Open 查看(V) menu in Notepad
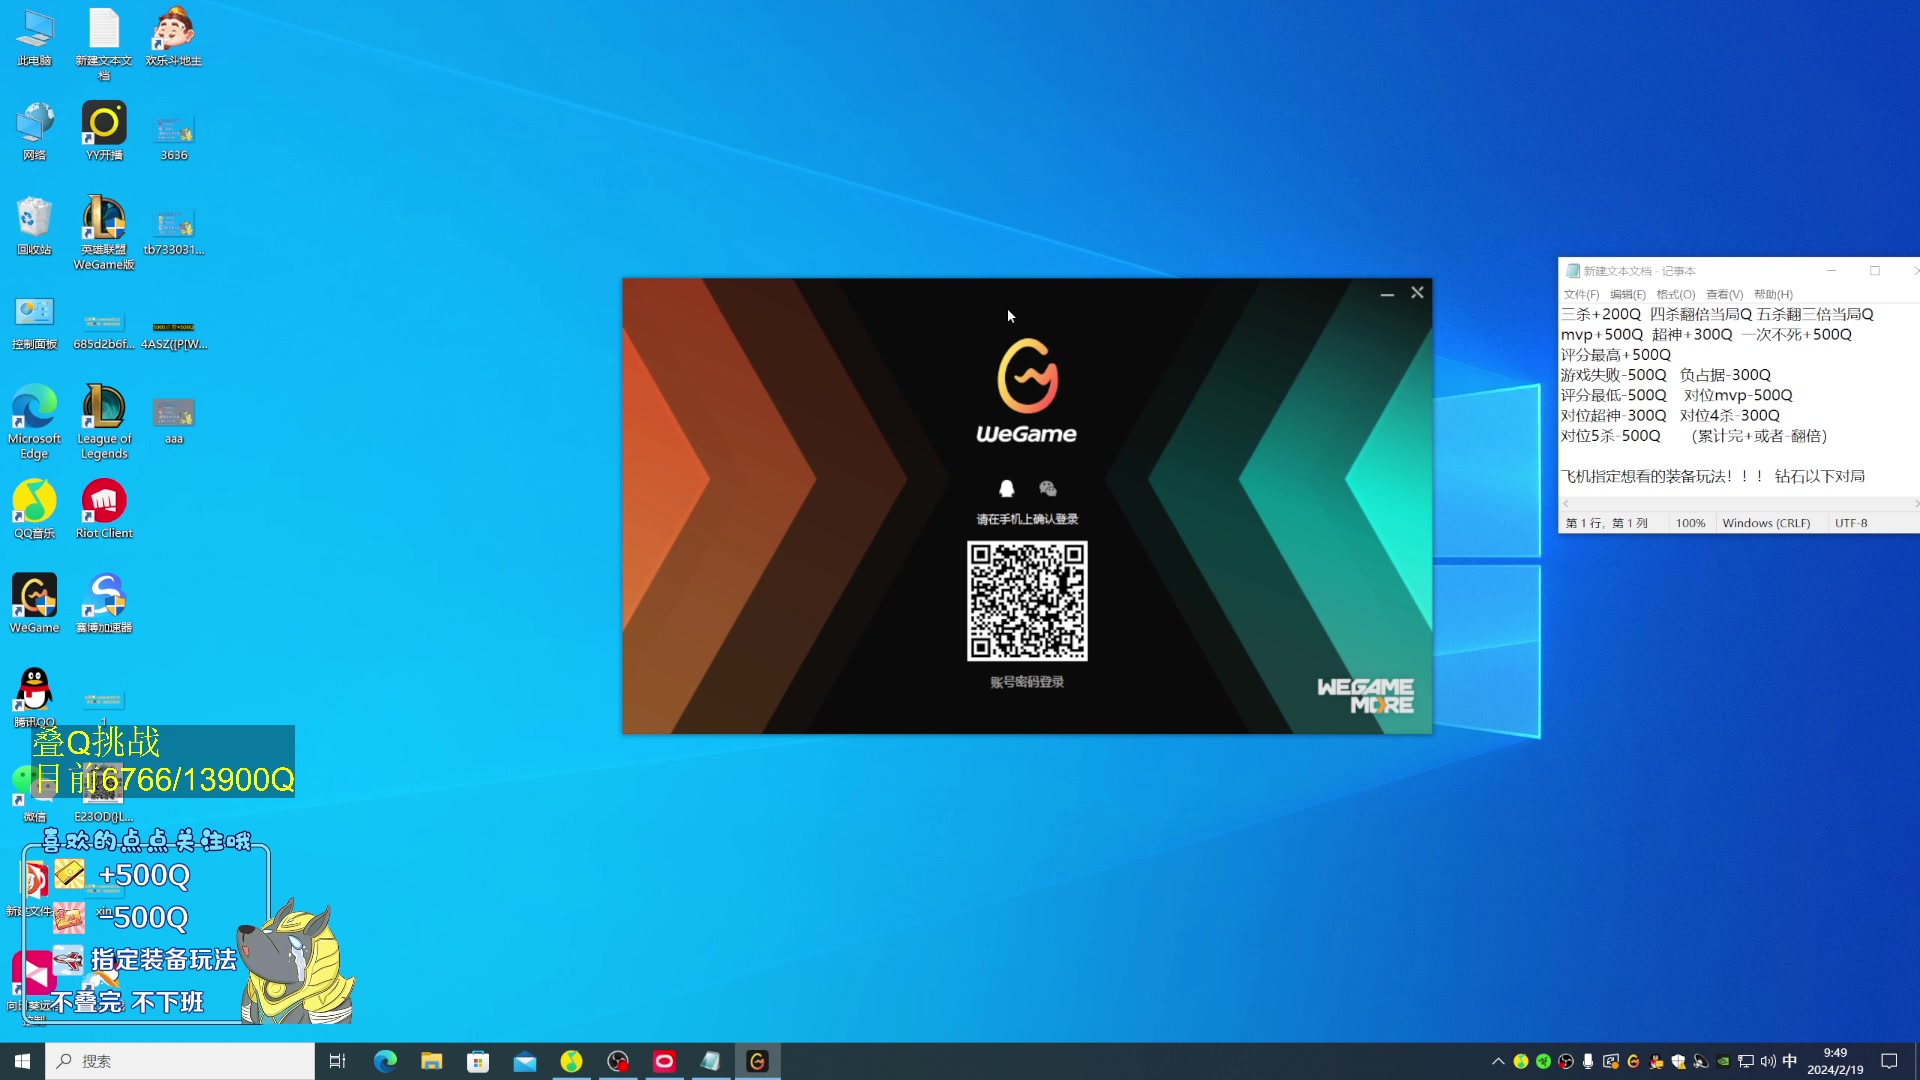Viewport: 1920px width, 1080px height. 1724,294
